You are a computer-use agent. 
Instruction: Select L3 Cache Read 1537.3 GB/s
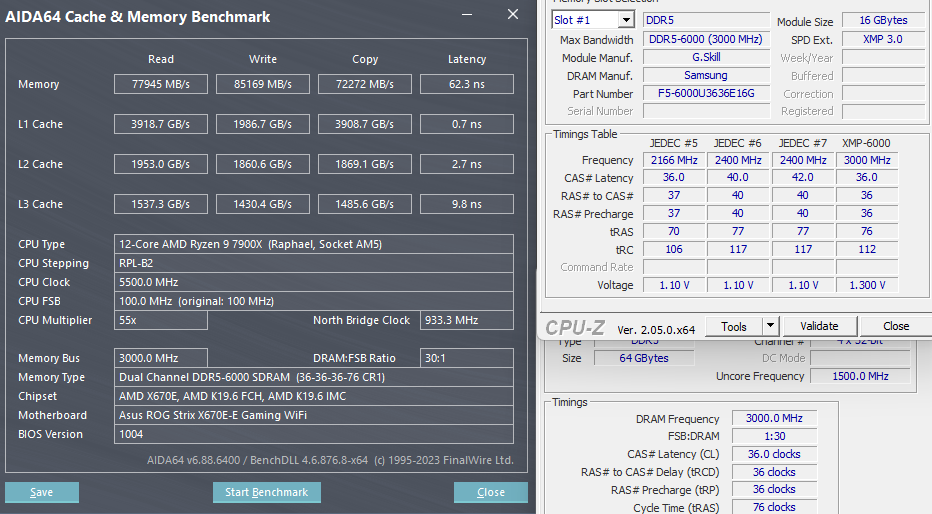tap(160, 204)
